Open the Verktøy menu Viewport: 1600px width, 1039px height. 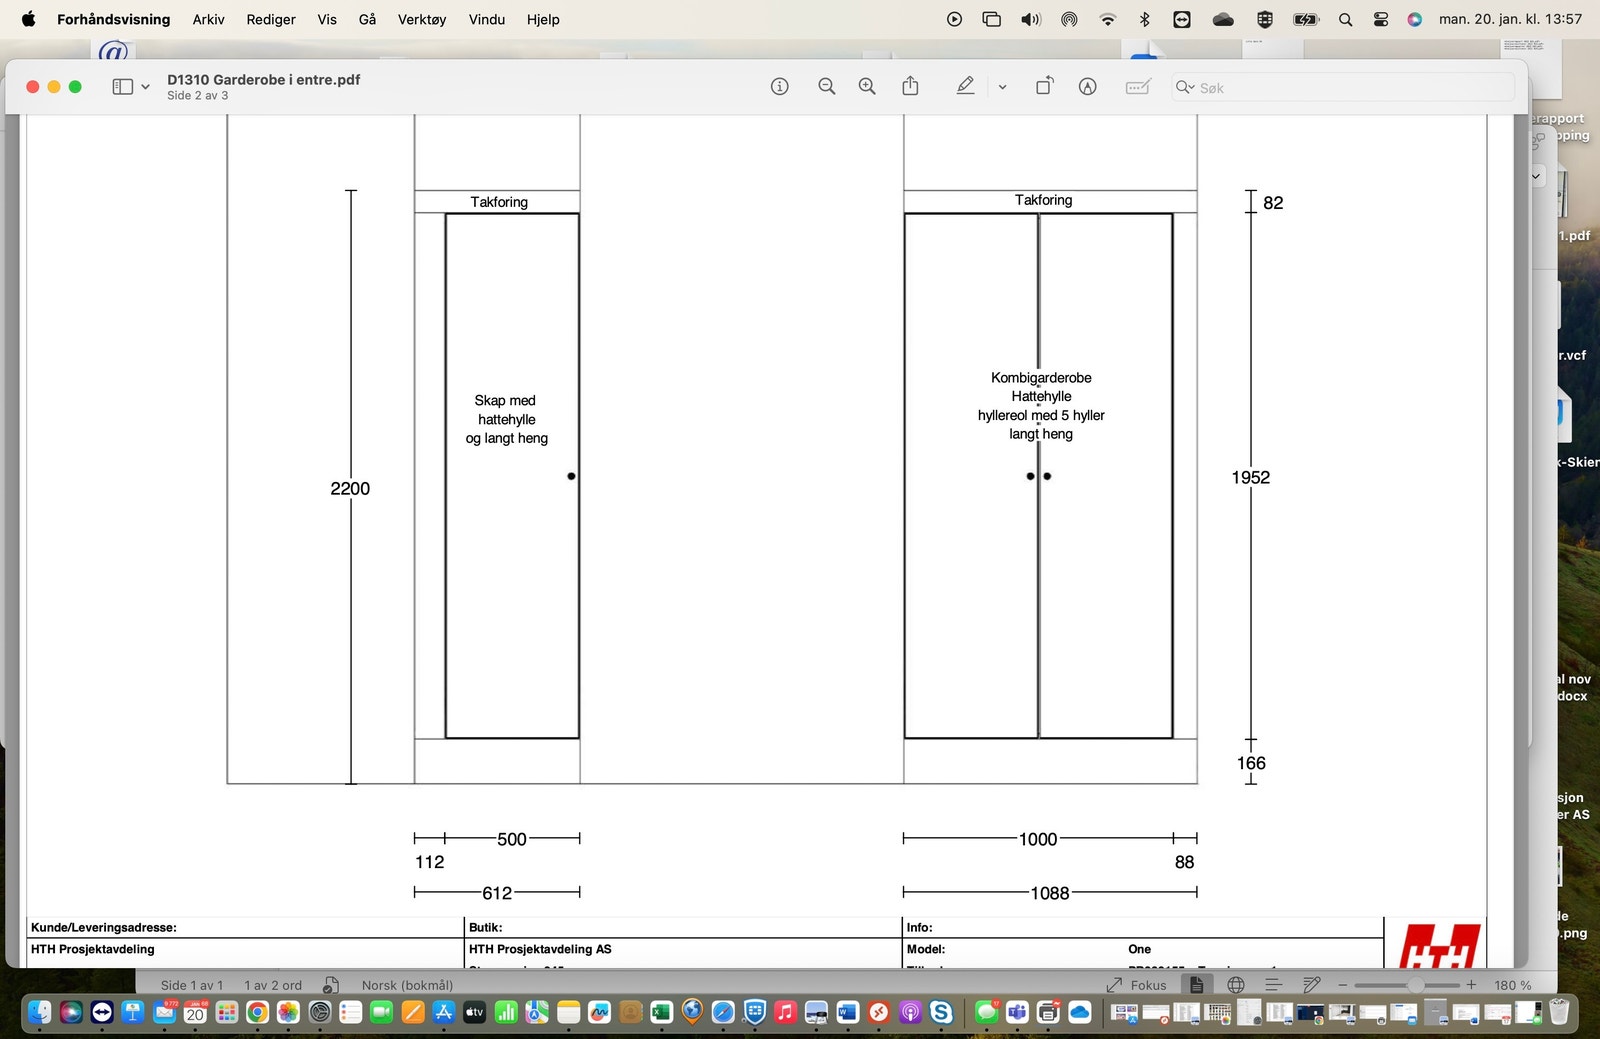click(421, 19)
